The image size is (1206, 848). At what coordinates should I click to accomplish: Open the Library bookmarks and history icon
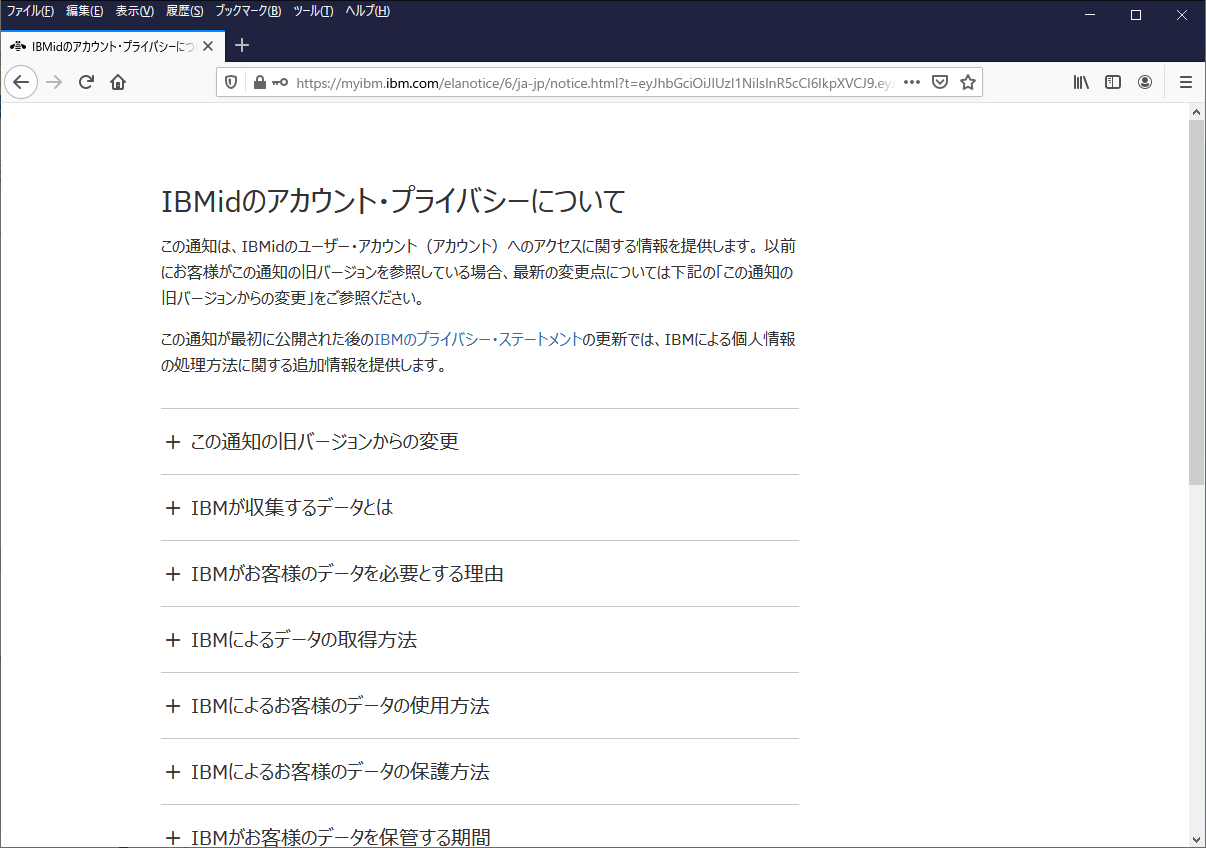click(x=1081, y=82)
